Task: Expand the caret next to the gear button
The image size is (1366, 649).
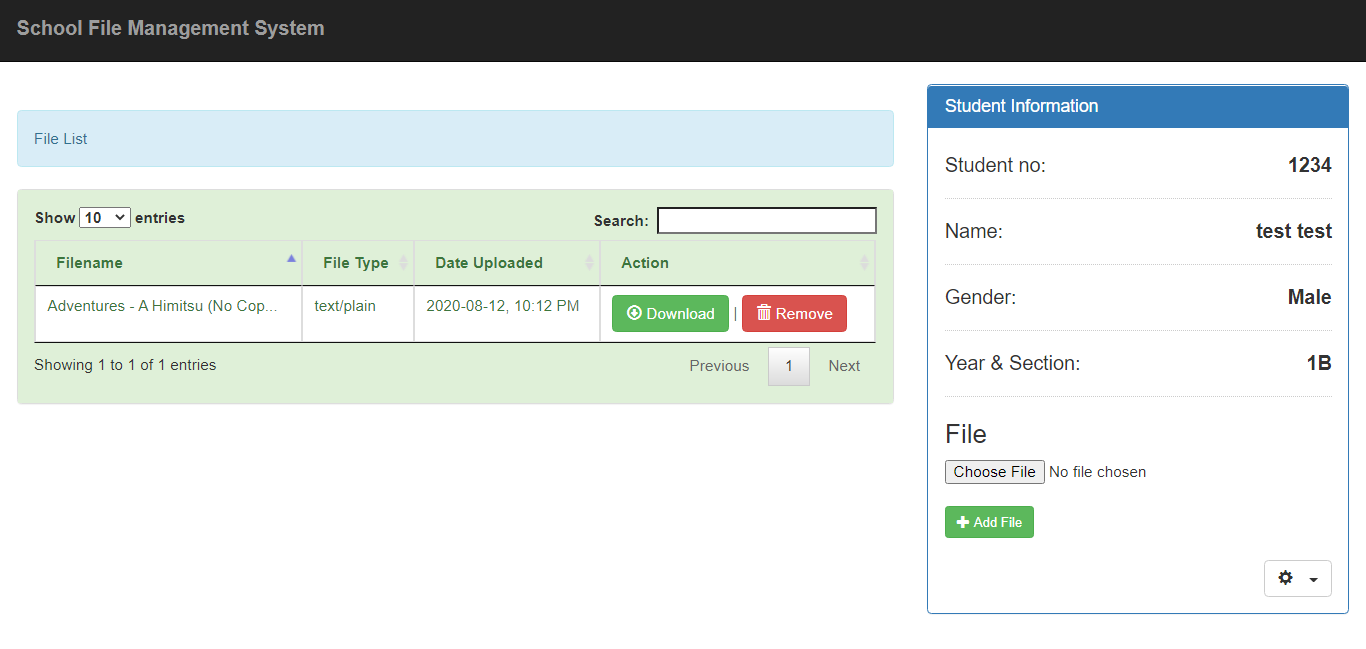Action: (1313, 578)
